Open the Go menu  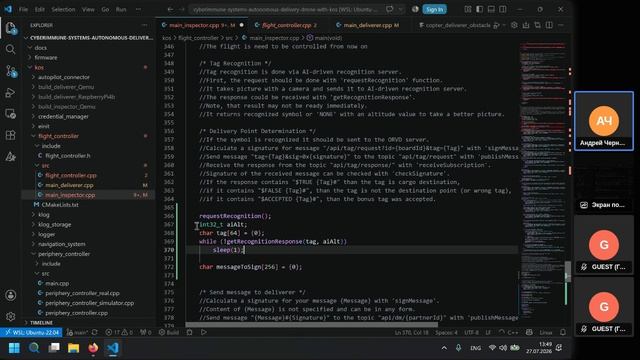point(105,9)
